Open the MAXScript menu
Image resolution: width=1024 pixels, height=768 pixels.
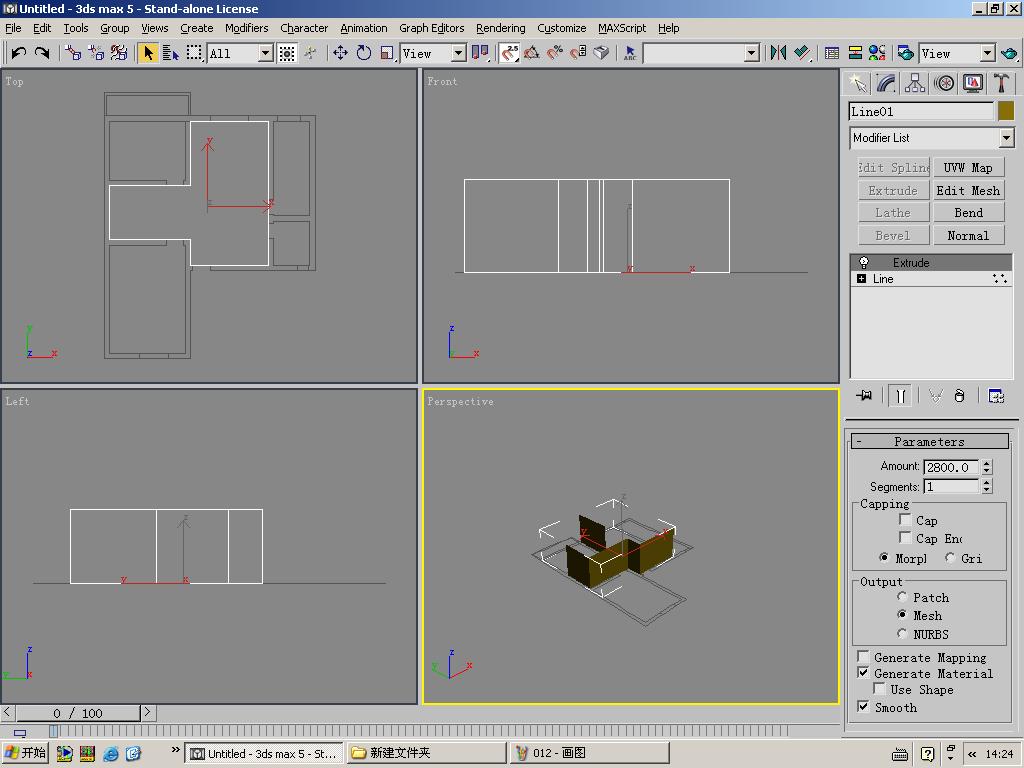tap(622, 28)
